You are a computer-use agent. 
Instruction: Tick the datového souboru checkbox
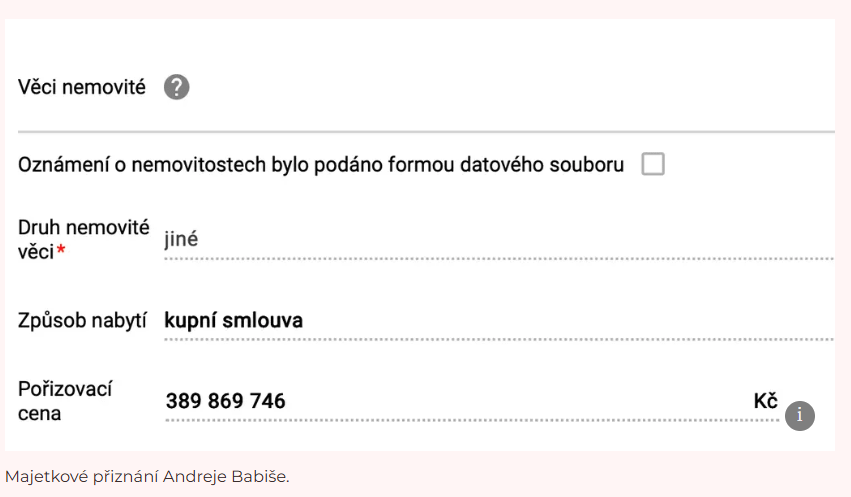coord(652,164)
